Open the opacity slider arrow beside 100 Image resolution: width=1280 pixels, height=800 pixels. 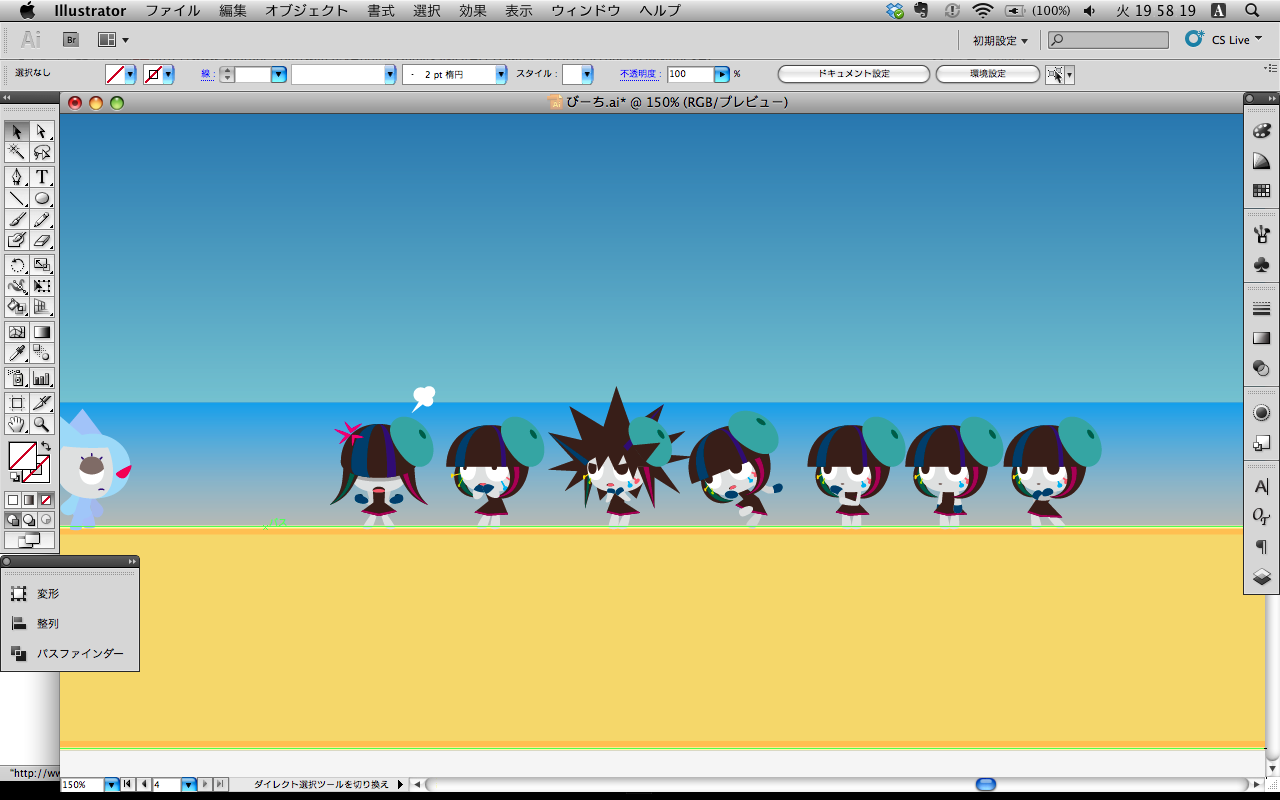[x=721, y=74]
